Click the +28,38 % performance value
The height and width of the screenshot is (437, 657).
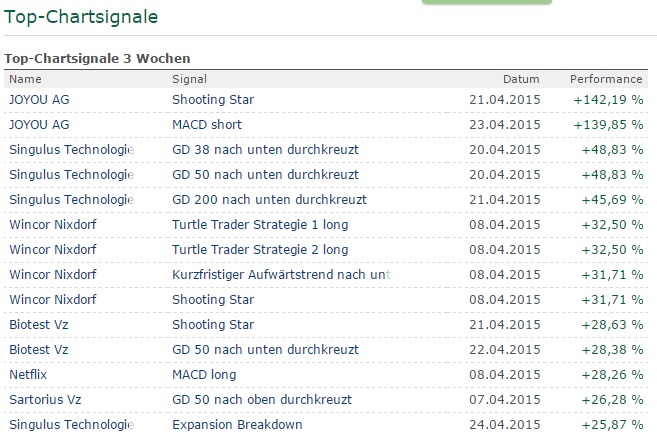point(612,349)
